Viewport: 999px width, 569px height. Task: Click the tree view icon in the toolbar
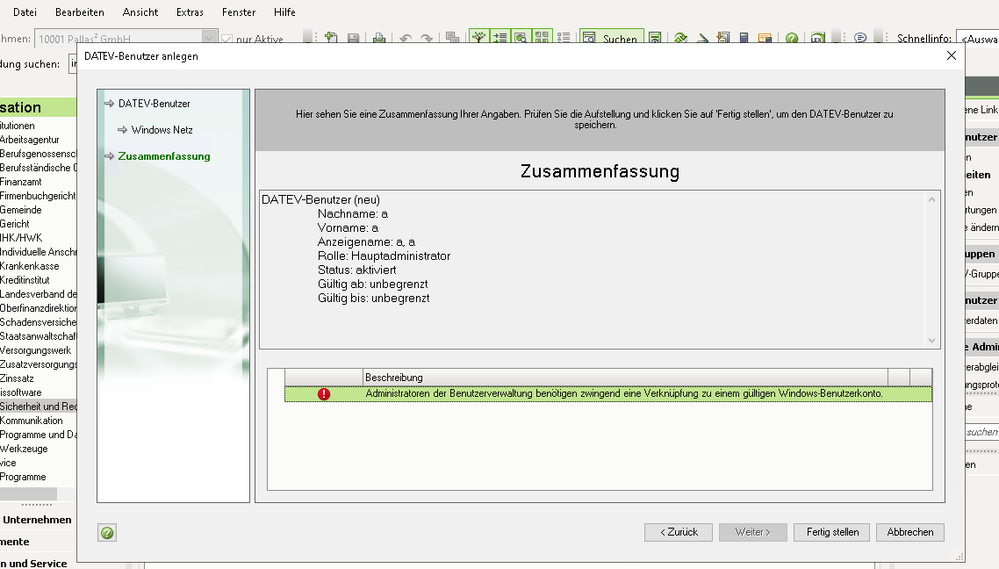click(478, 39)
